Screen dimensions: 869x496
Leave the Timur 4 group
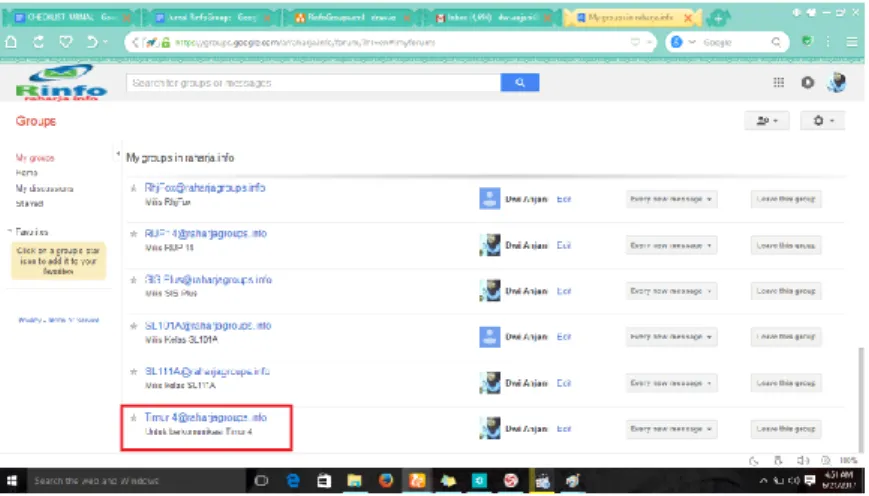tap(786, 429)
